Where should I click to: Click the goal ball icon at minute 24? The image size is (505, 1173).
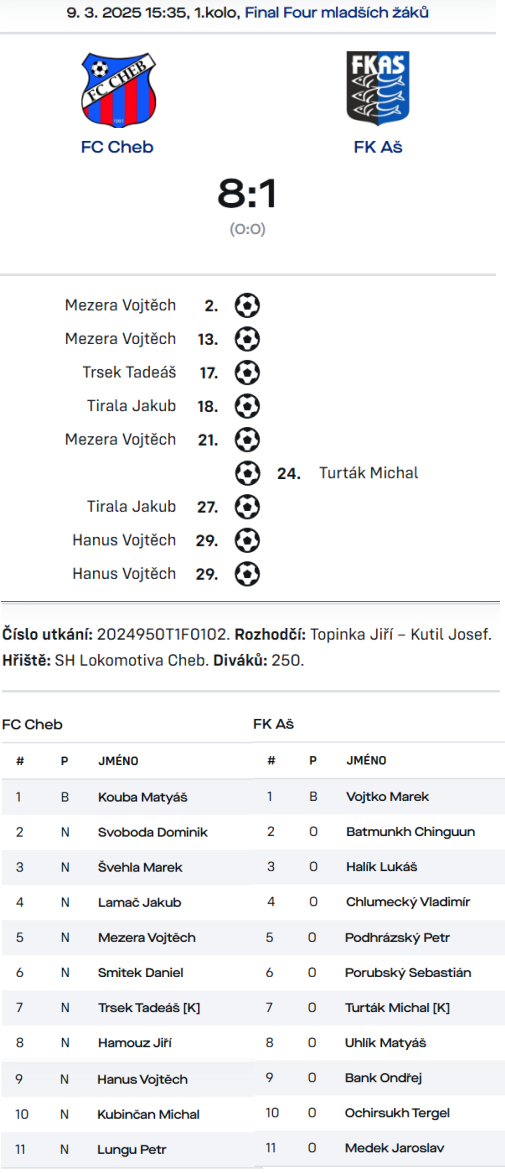pos(247,473)
